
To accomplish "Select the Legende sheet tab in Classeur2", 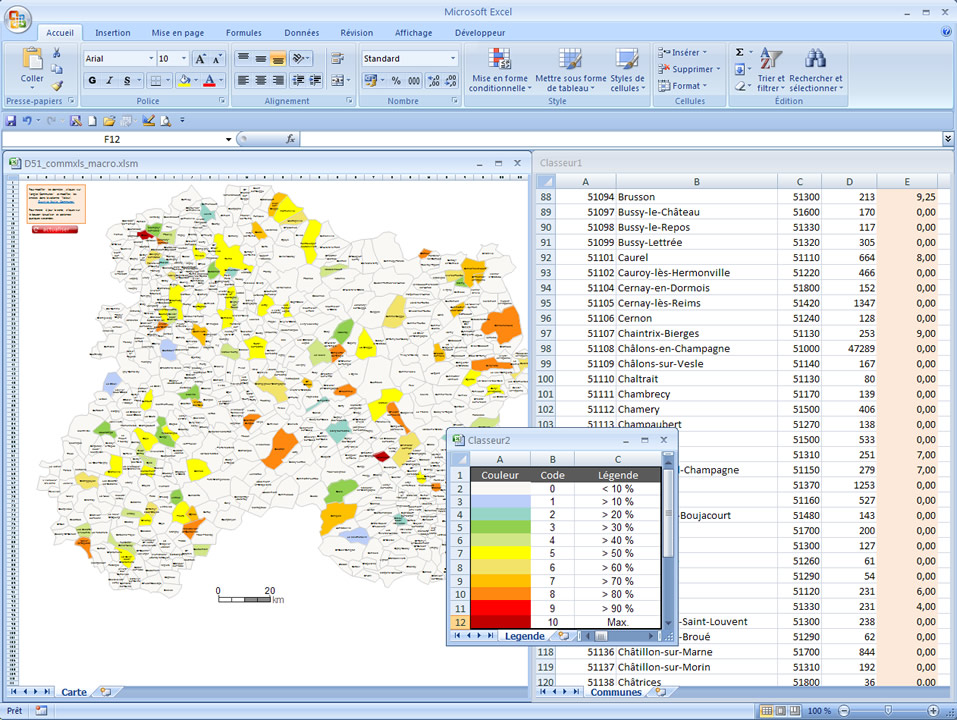I will 525,636.
